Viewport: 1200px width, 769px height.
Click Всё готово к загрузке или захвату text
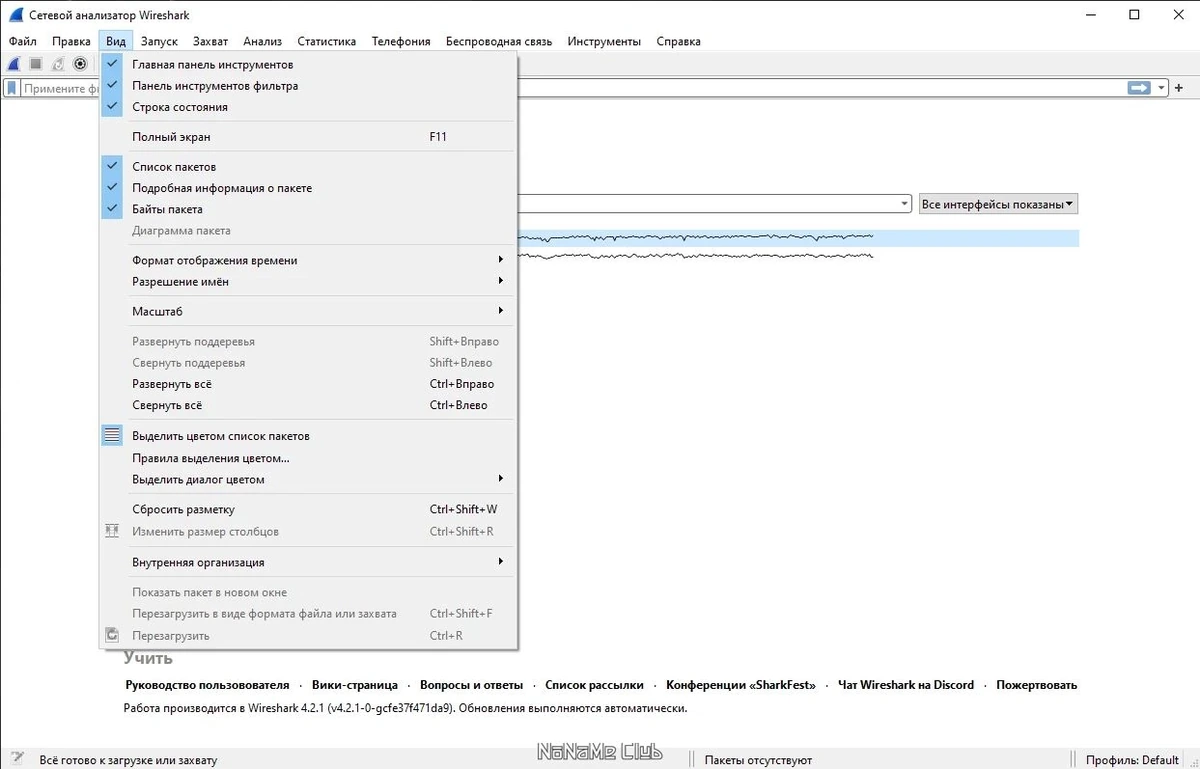pyautogui.click(x=128, y=760)
